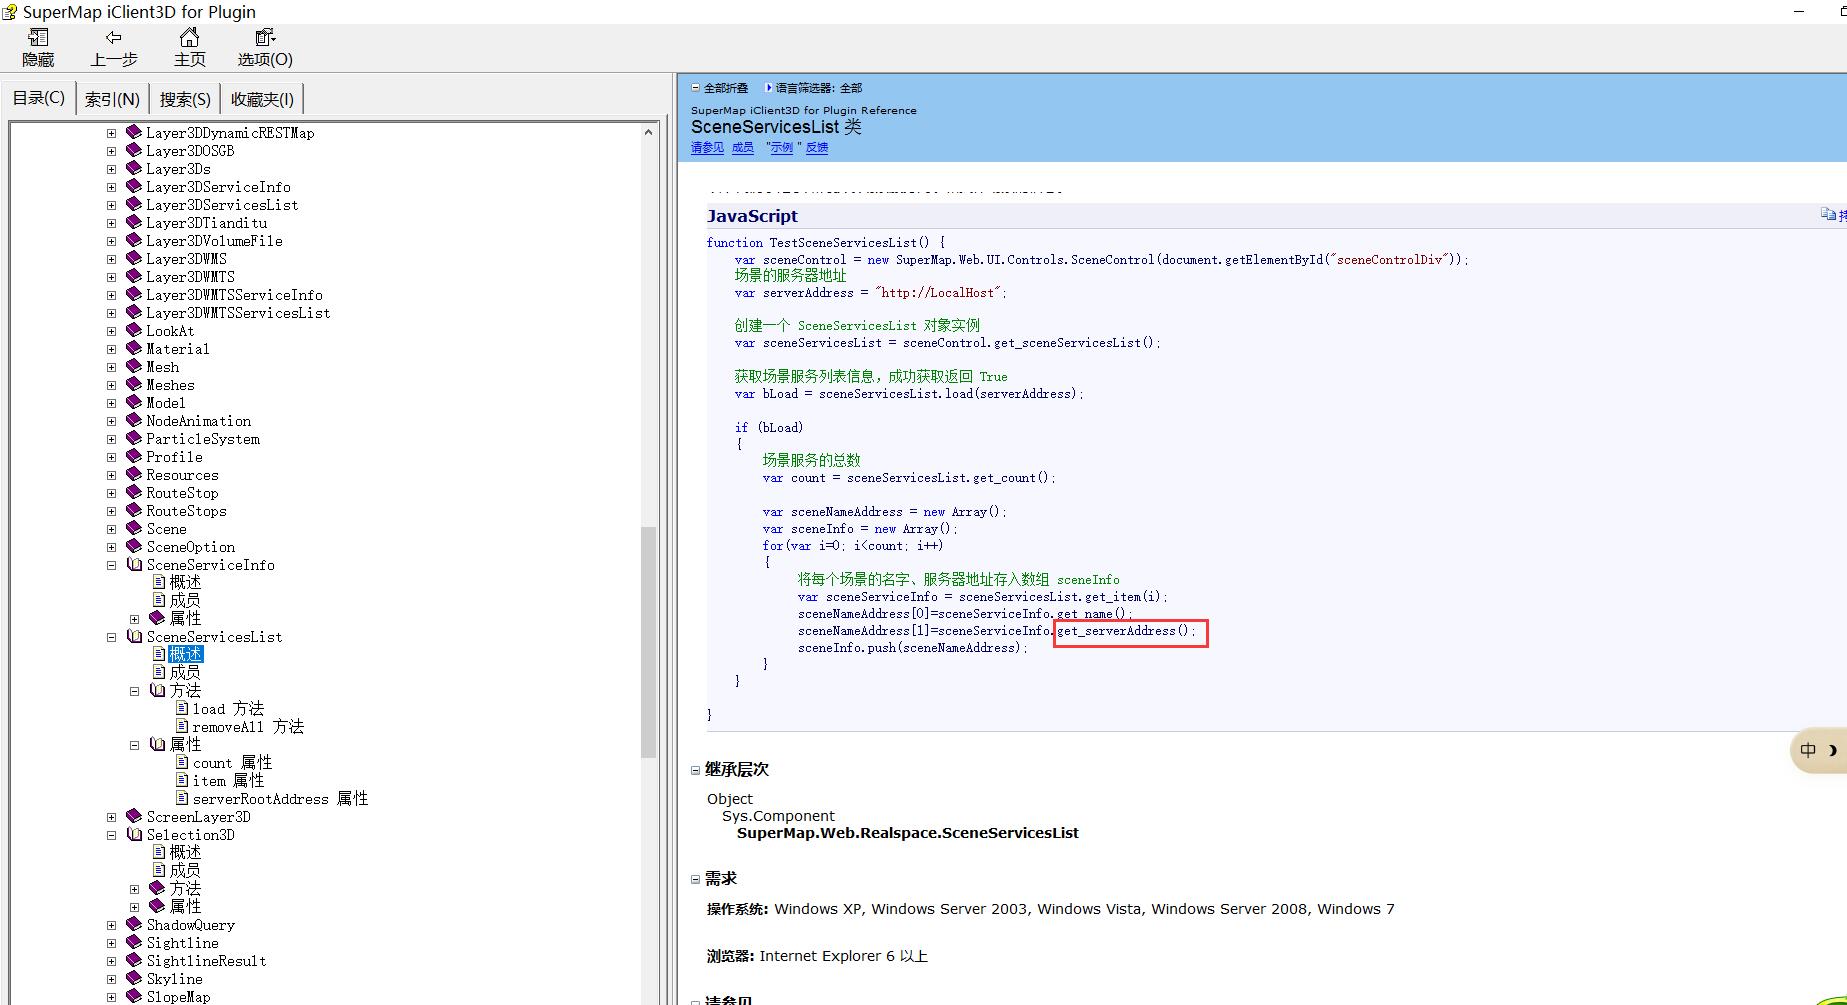Viewport: 1847px width, 1005px height.
Task: Switch to the 索引(N) index tab
Action: pos(112,99)
